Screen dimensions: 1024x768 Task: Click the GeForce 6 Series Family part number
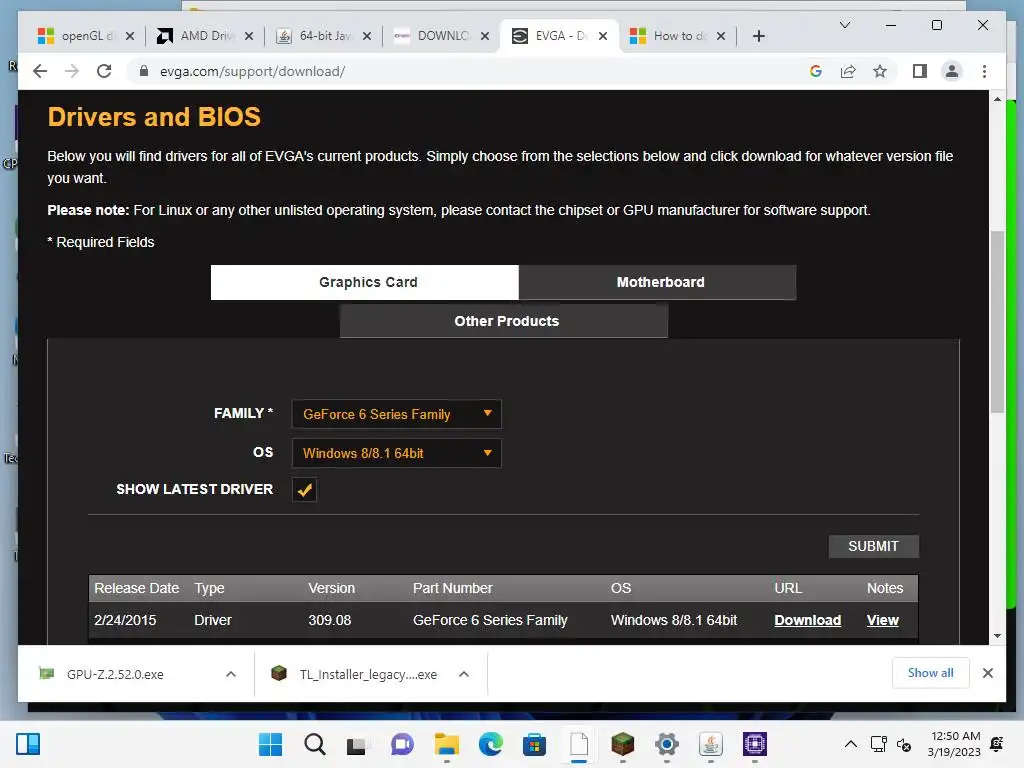(x=490, y=620)
